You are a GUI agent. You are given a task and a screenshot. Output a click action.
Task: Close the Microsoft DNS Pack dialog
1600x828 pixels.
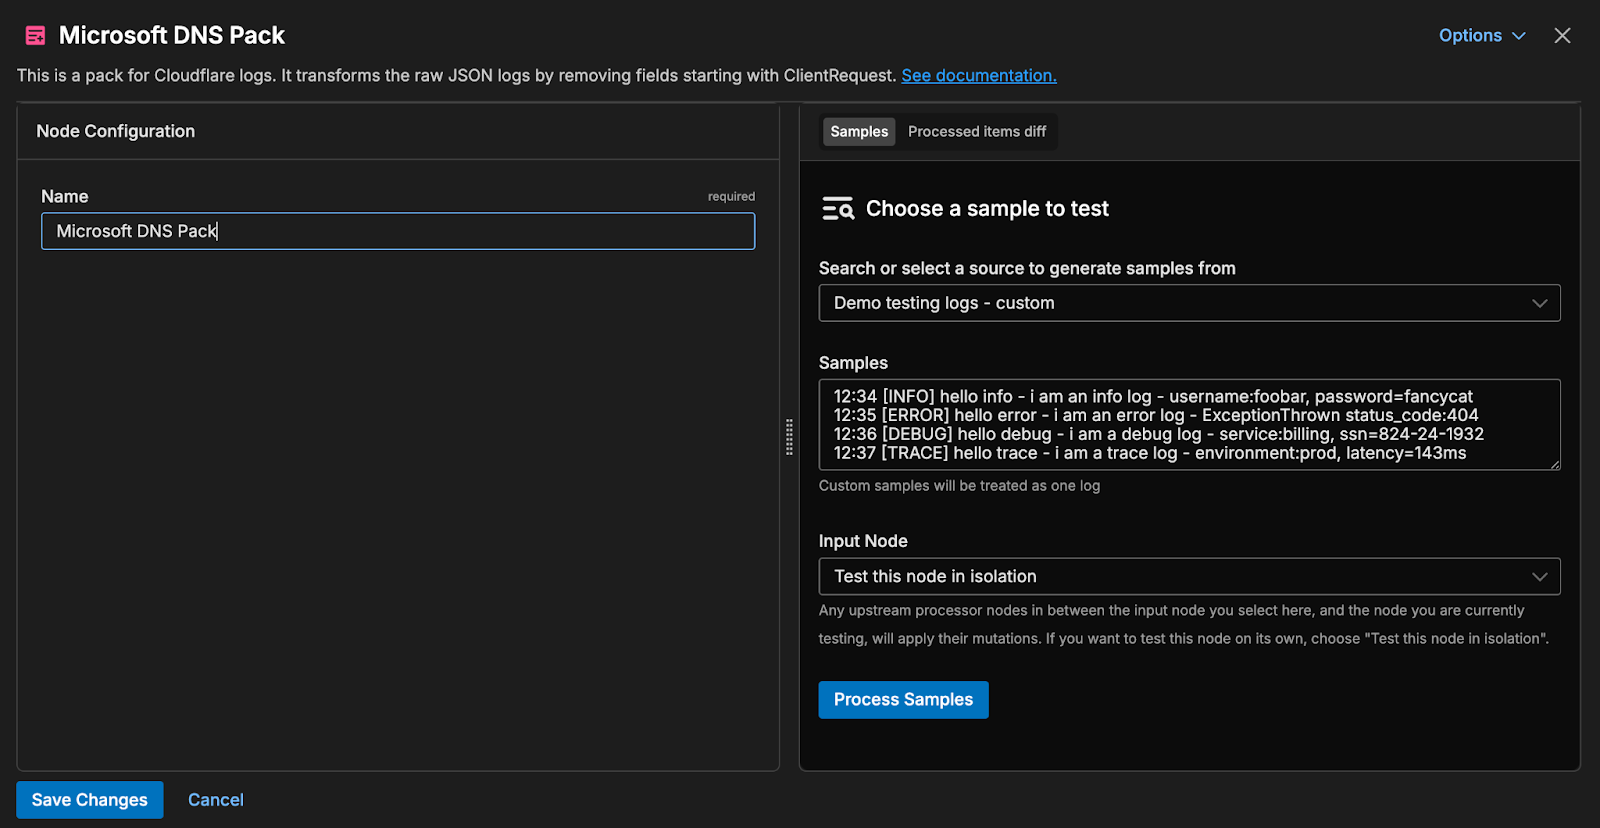[x=1562, y=36]
